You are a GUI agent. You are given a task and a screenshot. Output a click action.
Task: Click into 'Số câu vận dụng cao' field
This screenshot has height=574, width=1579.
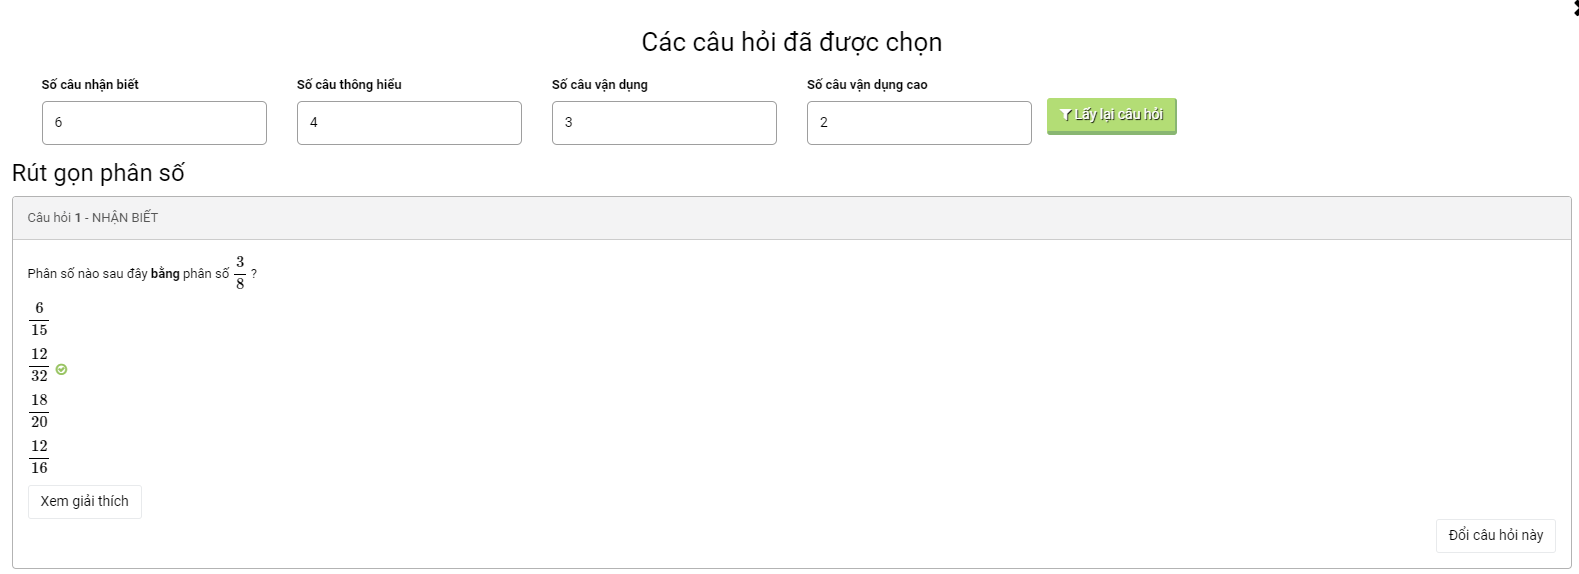click(919, 123)
